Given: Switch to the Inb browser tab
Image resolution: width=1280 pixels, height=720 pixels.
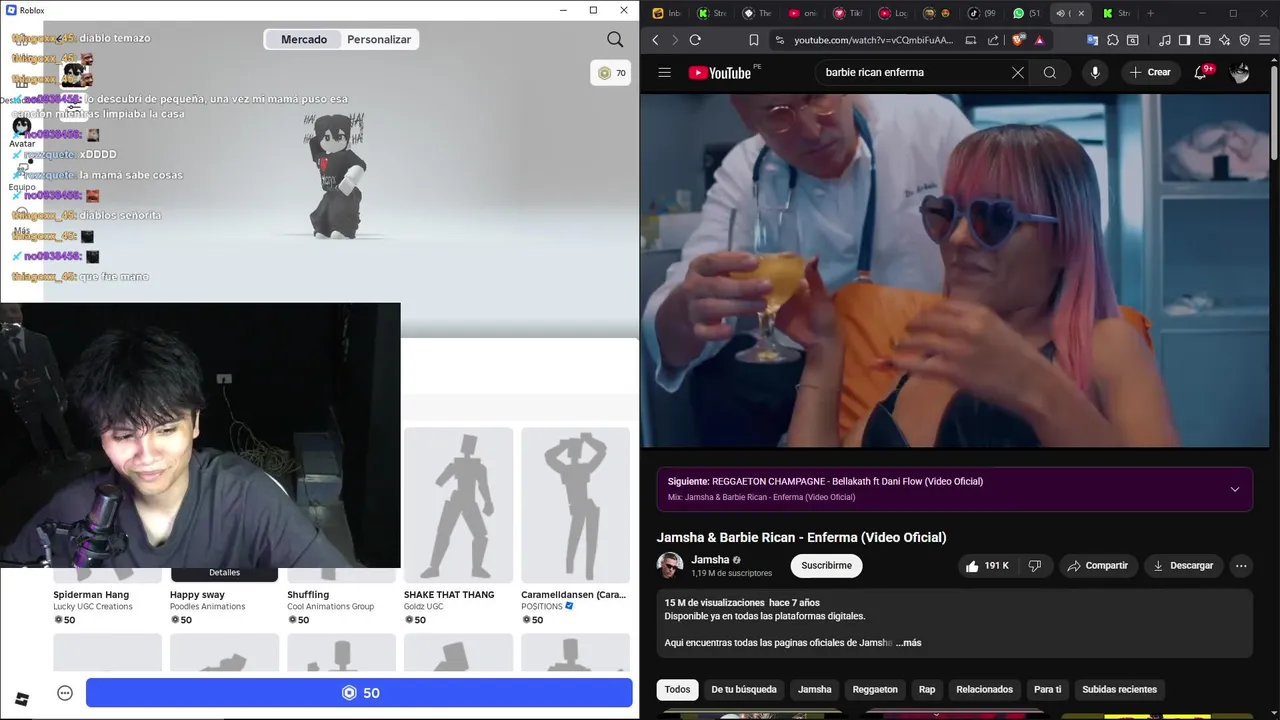Looking at the screenshot, I should [x=666, y=13].
